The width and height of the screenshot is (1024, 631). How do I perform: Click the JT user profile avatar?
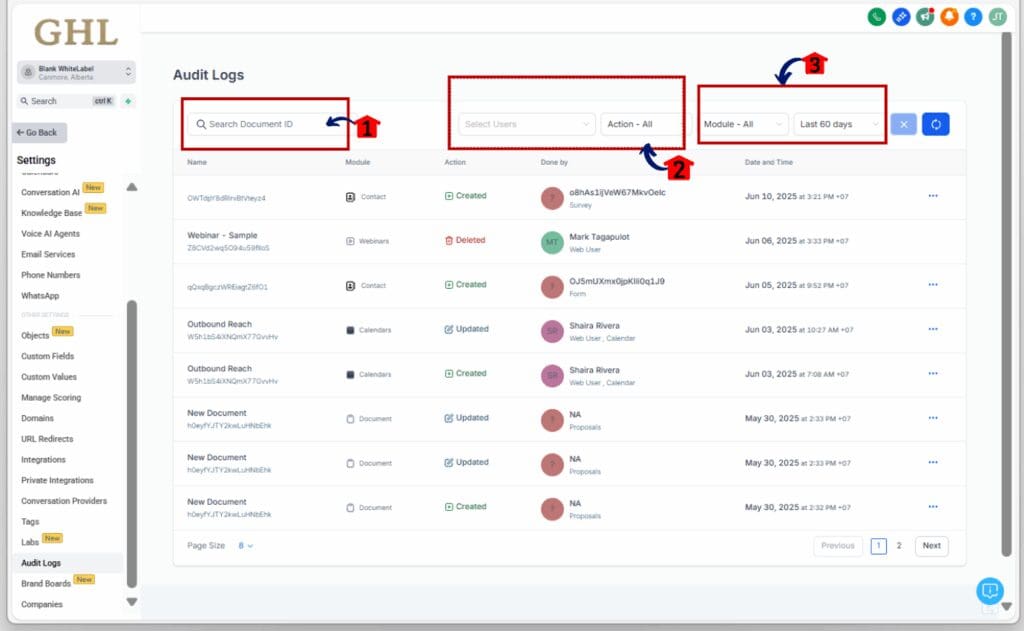point(997,17)
